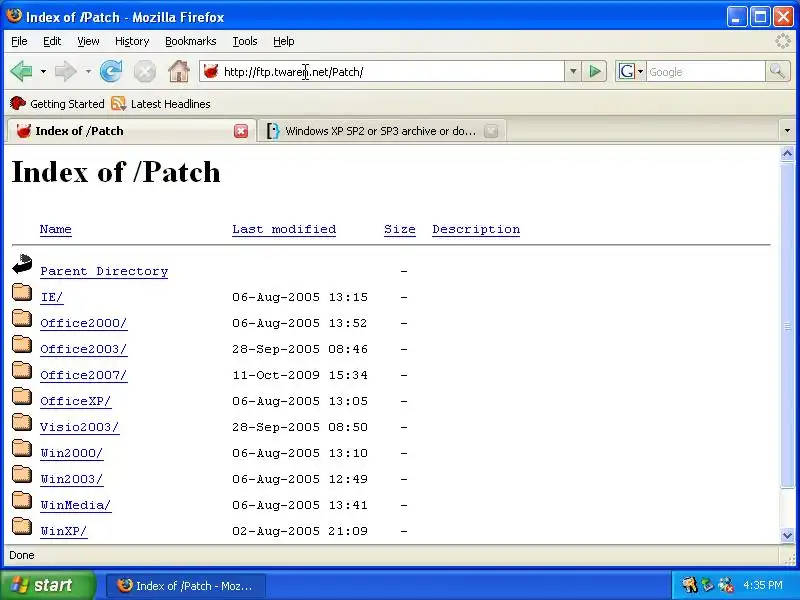Open the Bookmarks menu
The height and width of the screenshot is (600, 800).
(191, 41)
